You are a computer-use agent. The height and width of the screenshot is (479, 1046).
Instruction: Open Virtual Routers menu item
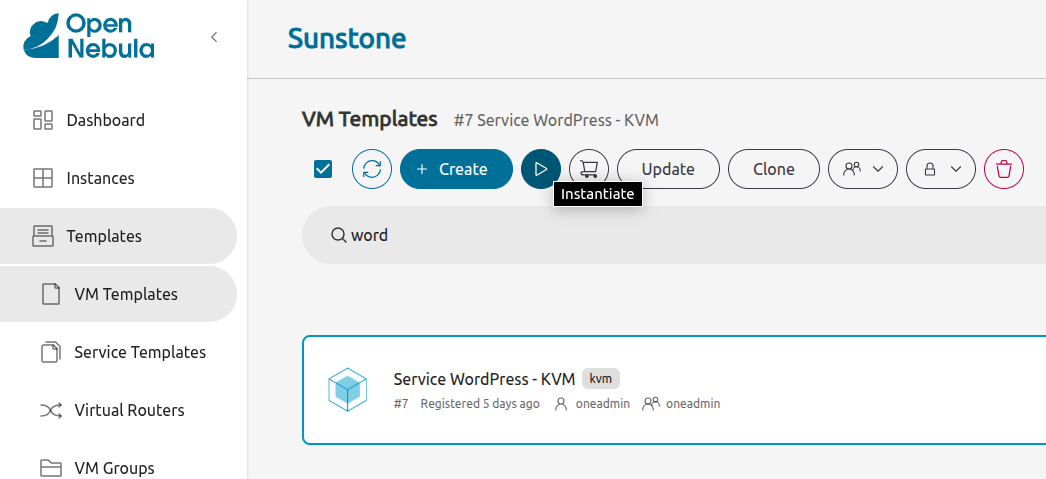(x=129, y=410)
